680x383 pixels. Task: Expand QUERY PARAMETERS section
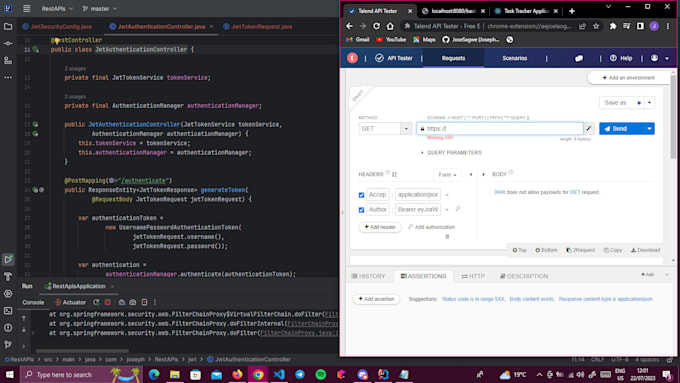tap(451, 153)
